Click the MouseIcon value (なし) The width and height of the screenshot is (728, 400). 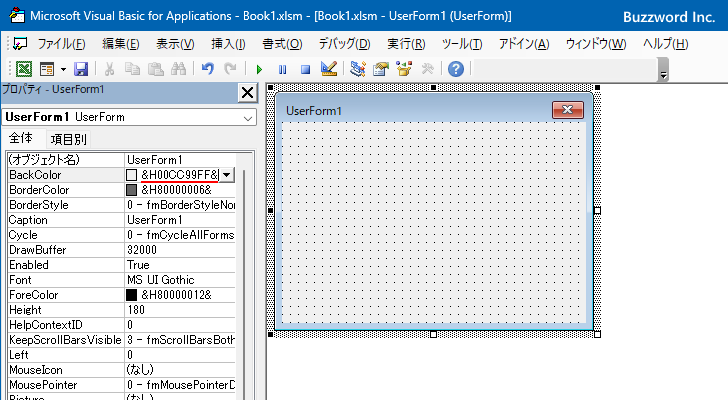point(180,370)
